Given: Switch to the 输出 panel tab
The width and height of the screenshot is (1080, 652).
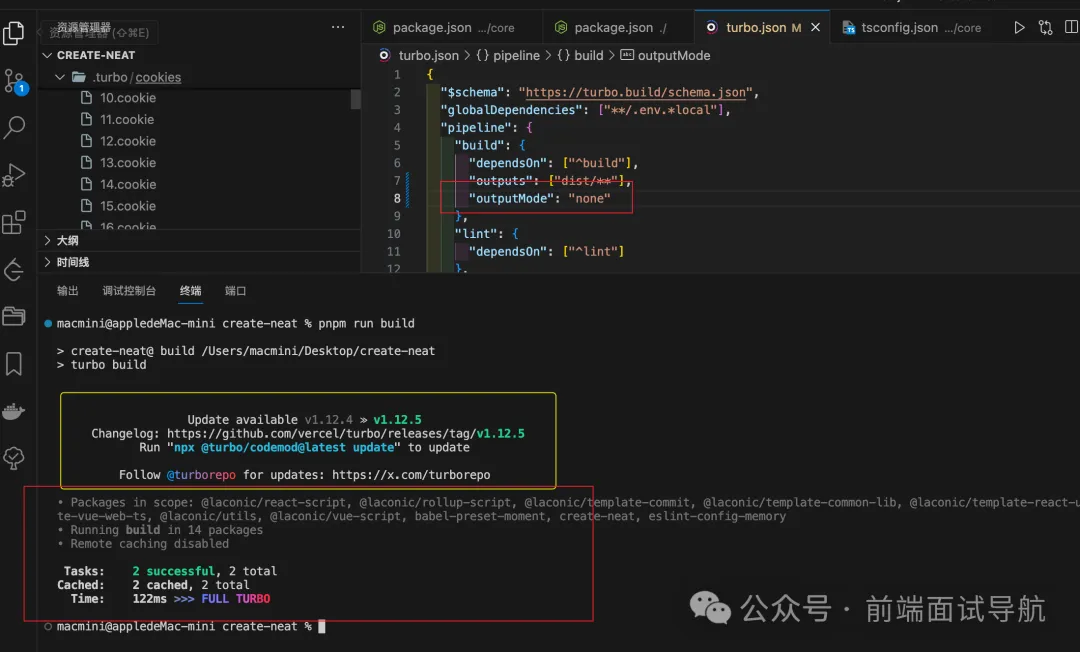Looking at the screenshot, I should click(x=68, y=291).
